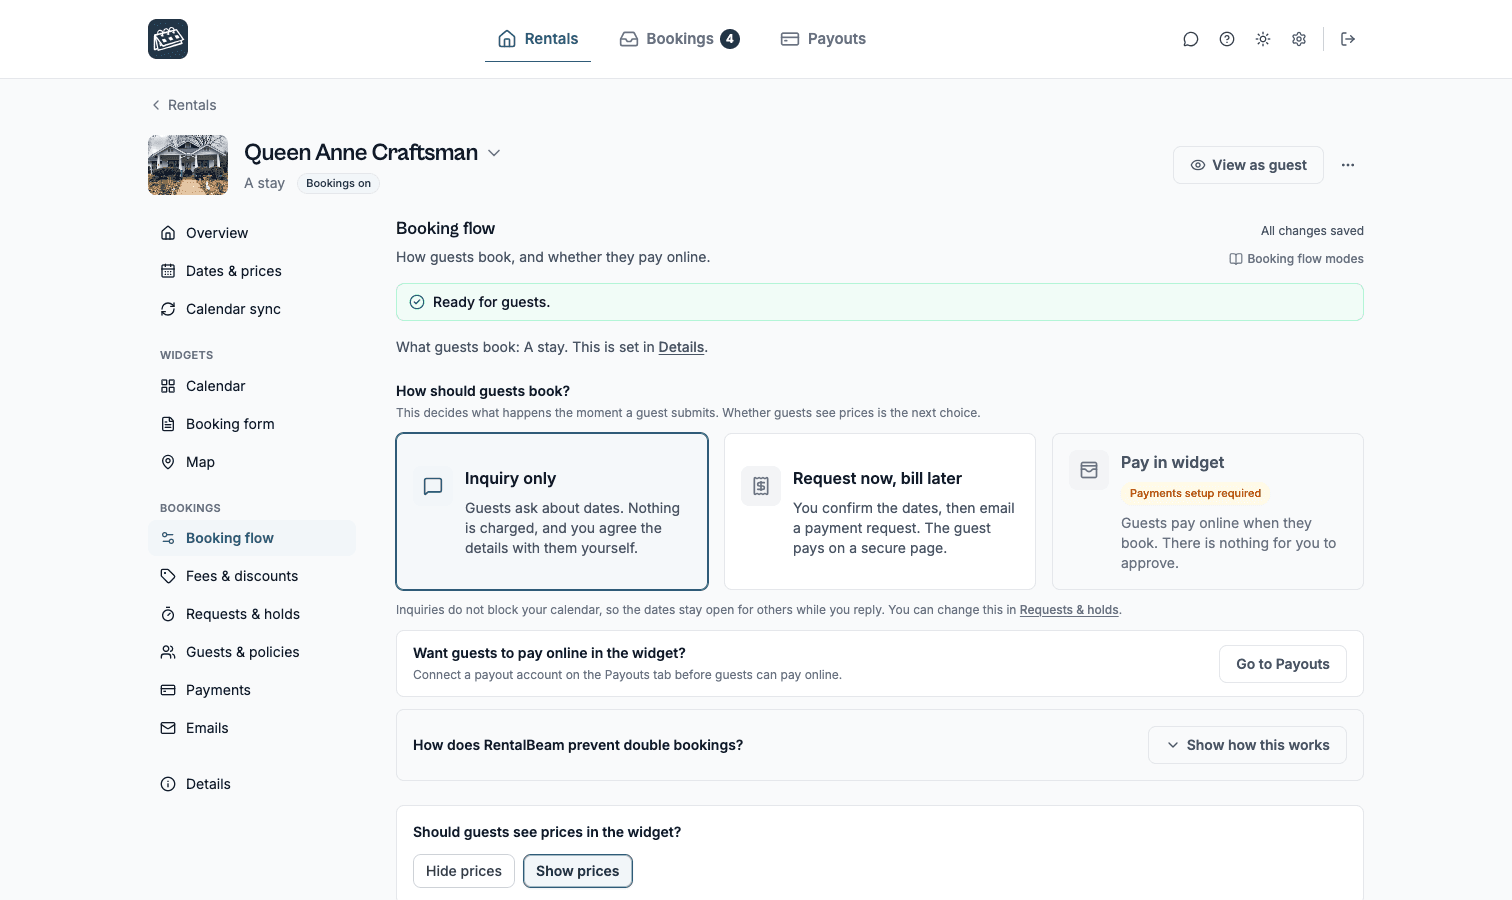Choose Hide prices

pos(464,871)
